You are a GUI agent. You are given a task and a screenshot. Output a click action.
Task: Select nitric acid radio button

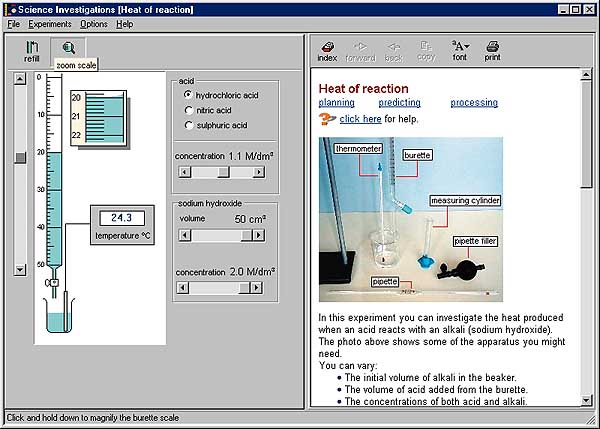(x=188, y=110)
